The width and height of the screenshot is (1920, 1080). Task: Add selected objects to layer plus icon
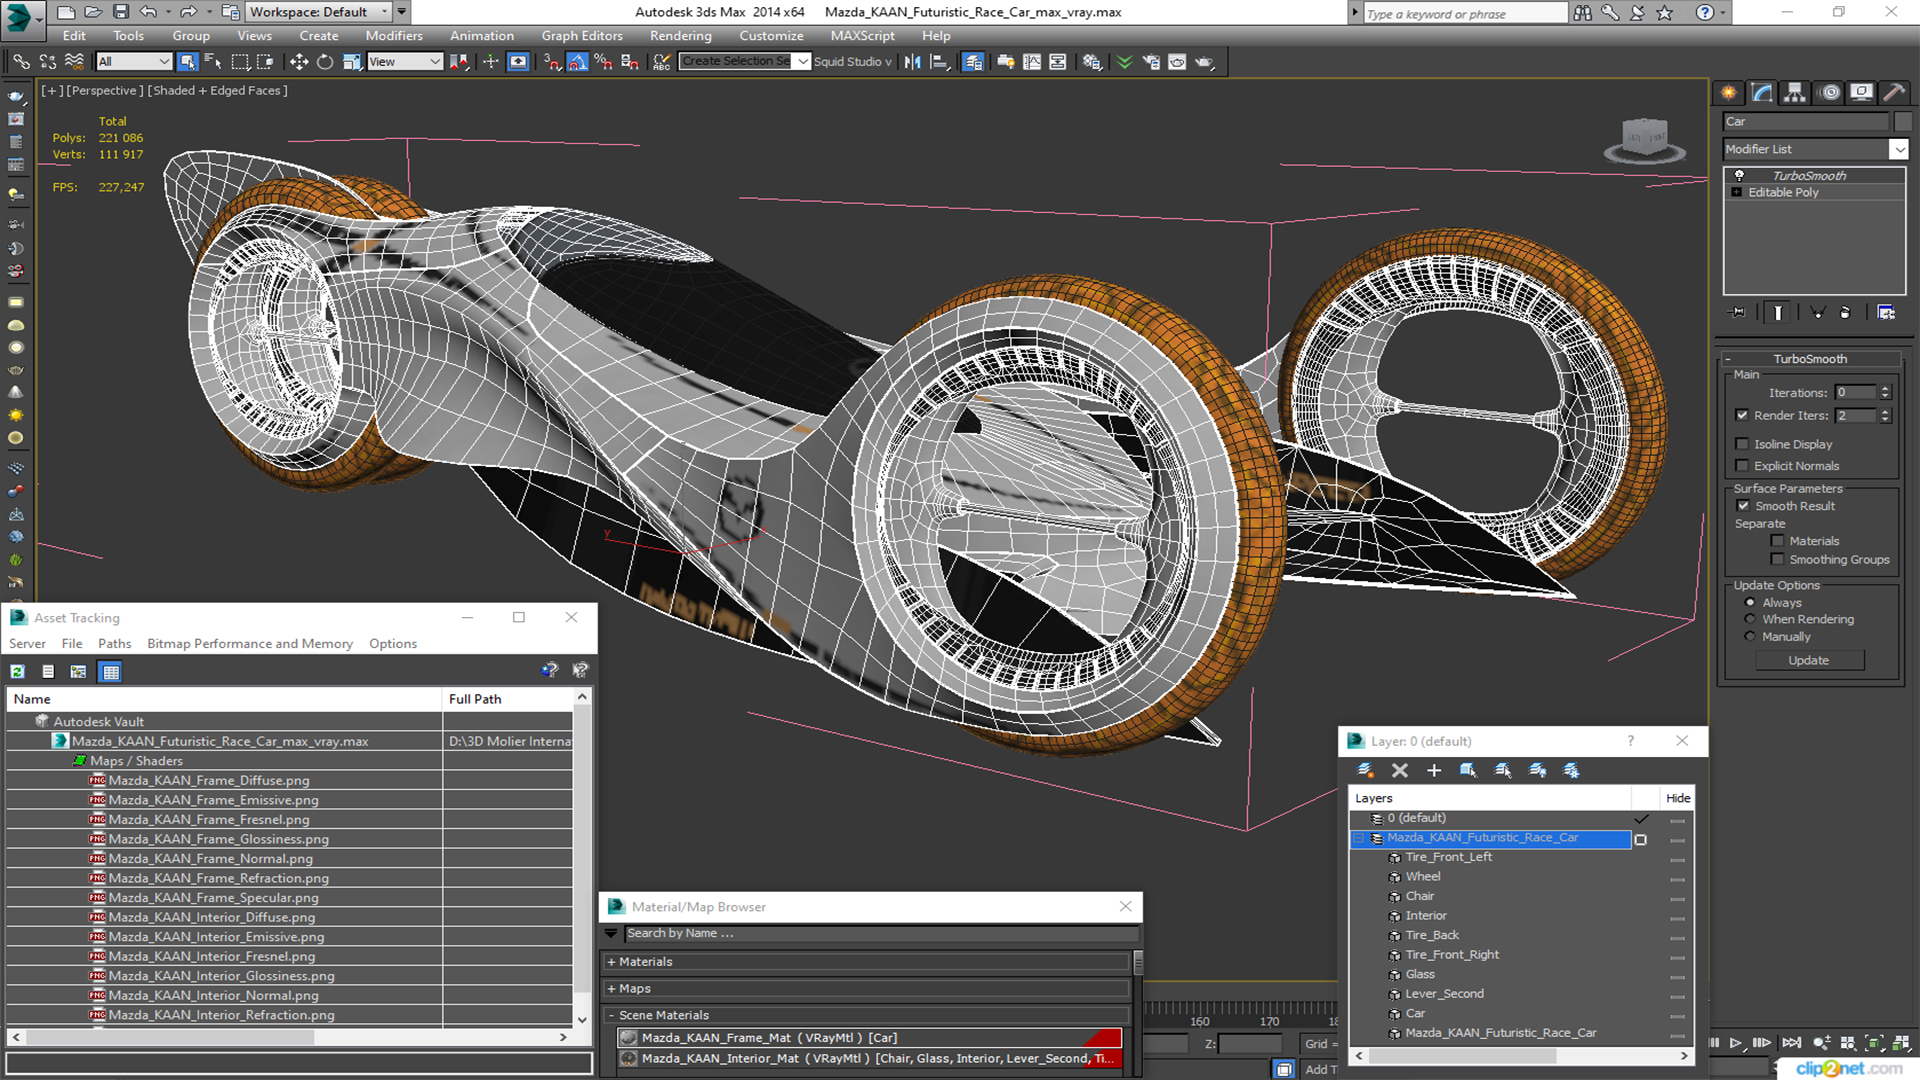(x=1434, y=770)
